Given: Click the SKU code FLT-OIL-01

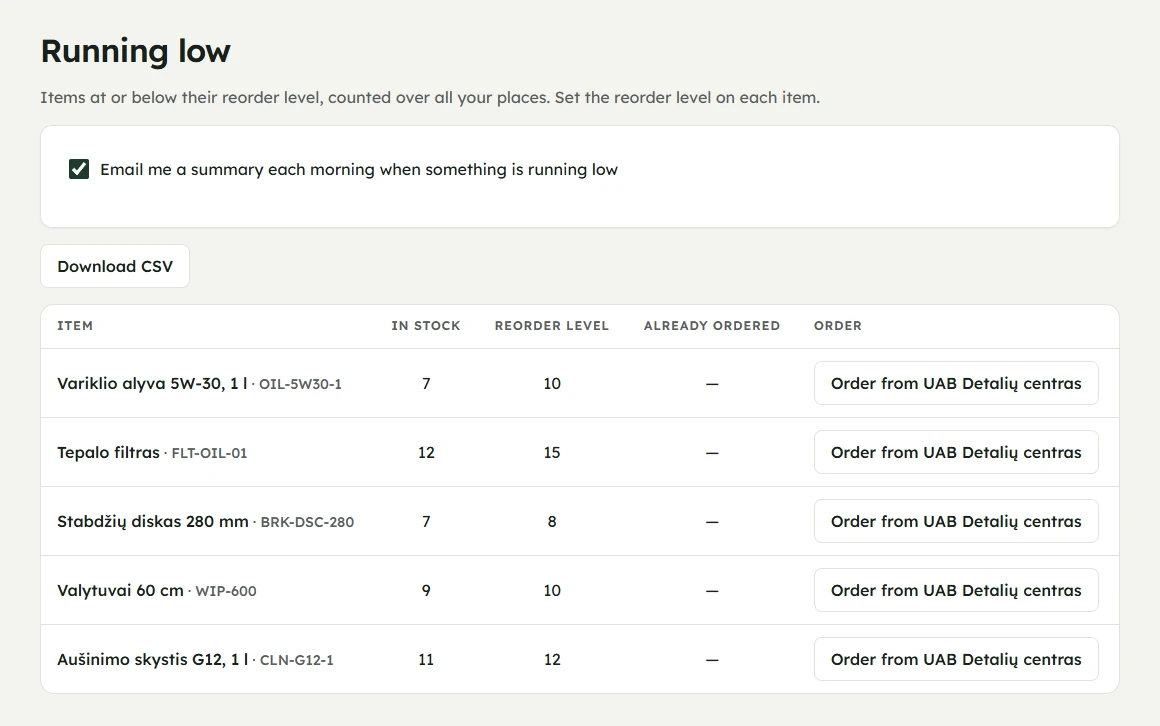Looking at the screenshot, I should coord(209,453).
